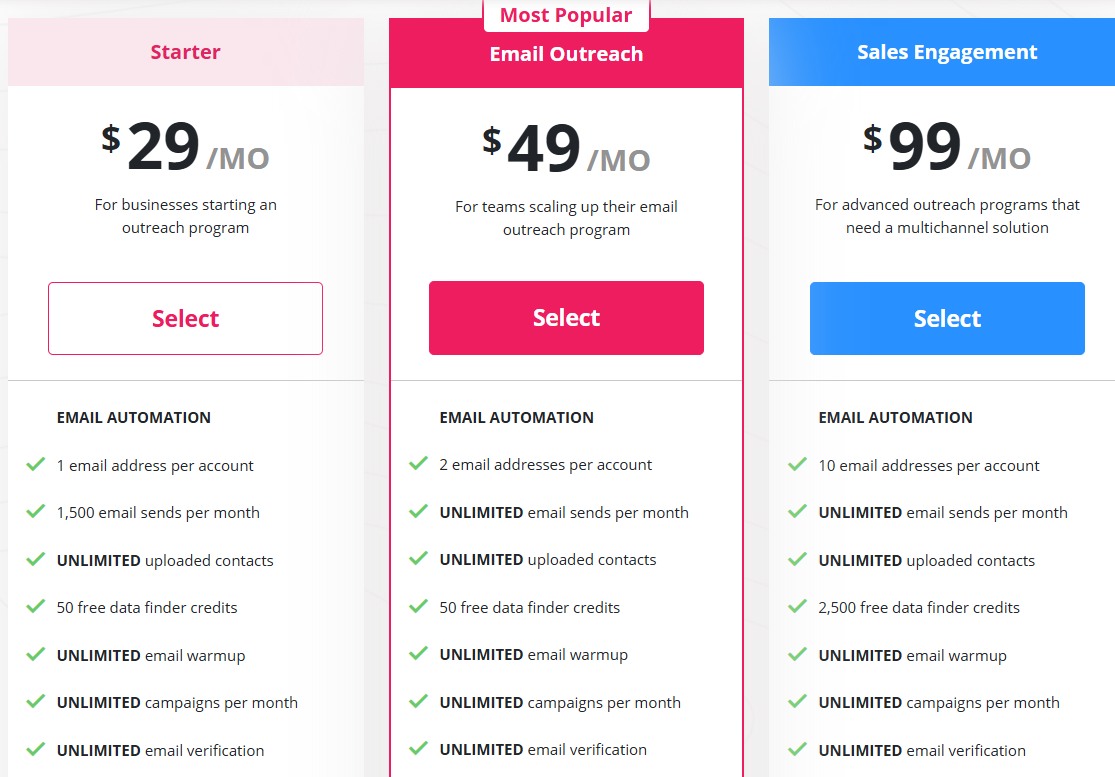Click Sales Engagement's EMAIL AUTOMATION section heading

click(x=895, y=418)
